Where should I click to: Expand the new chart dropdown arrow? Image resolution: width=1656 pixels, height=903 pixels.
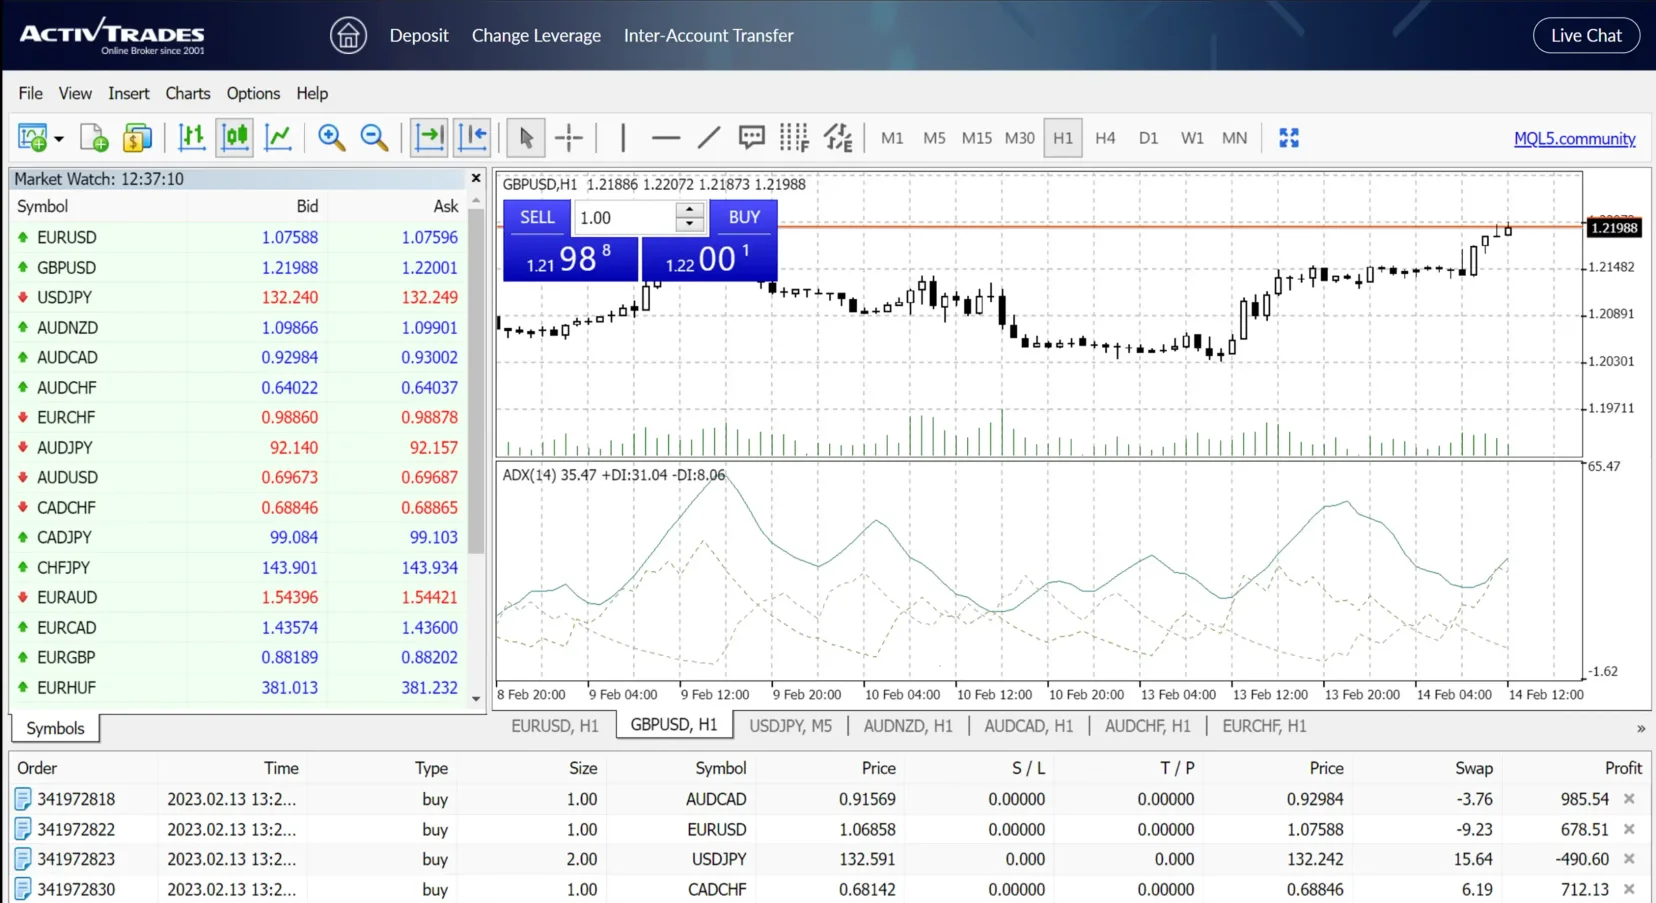(x=59, y=139)
